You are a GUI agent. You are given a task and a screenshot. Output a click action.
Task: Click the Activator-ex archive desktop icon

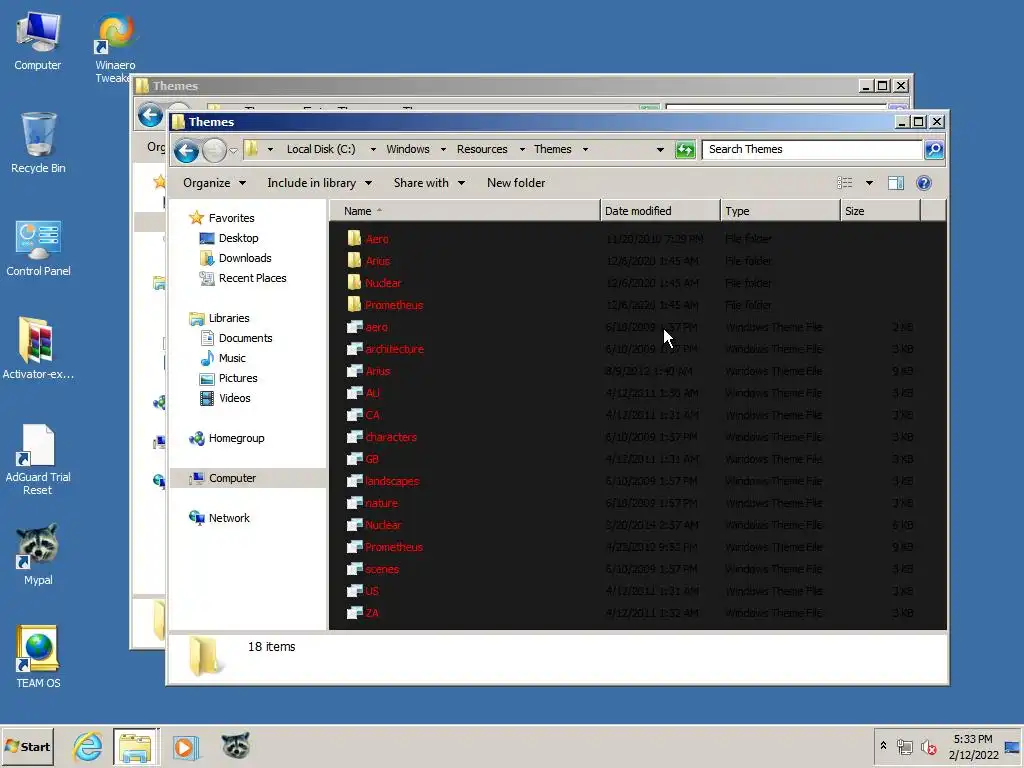(38, 349)
